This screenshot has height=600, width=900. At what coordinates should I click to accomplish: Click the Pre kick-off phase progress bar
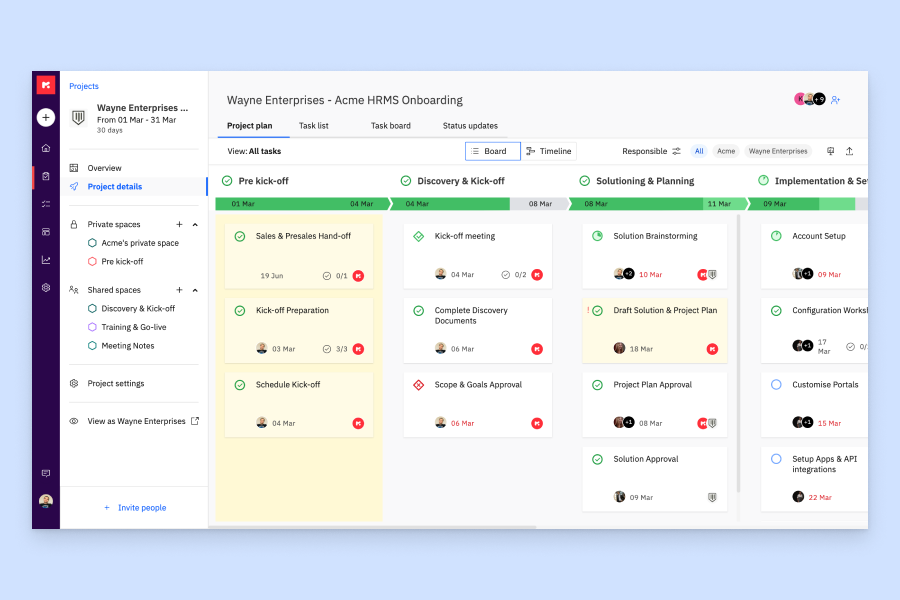pyautogui.click(x=302, y=204)
